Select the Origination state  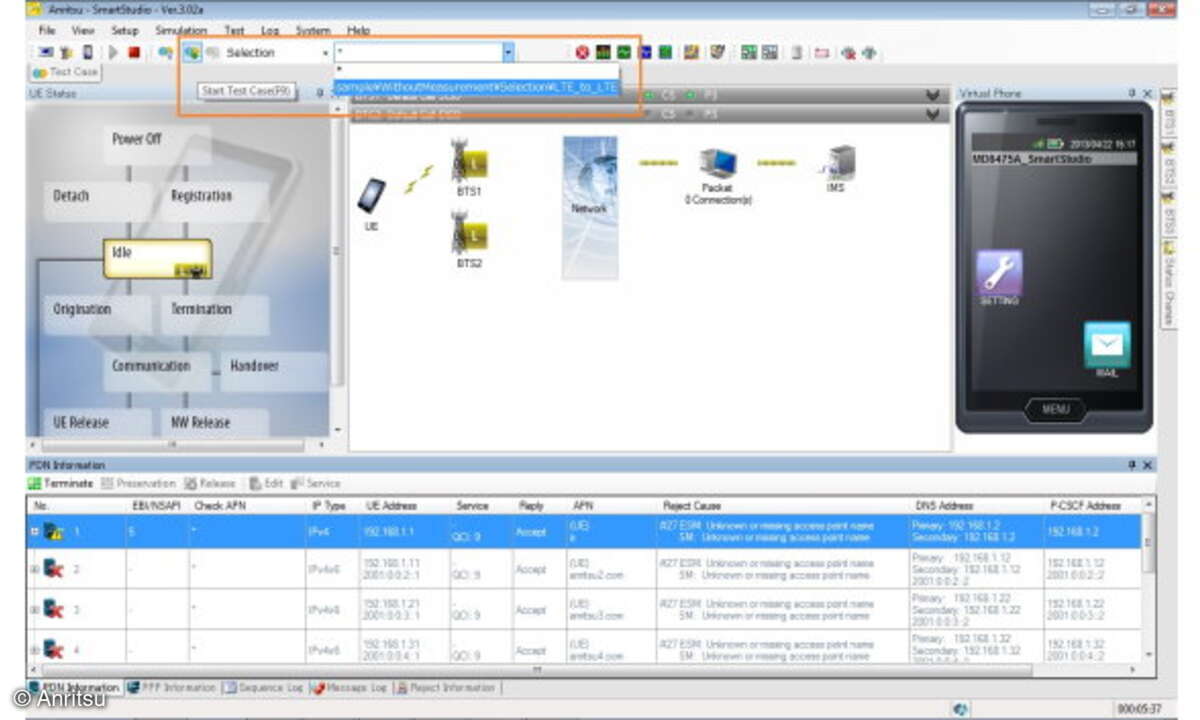pos(98,313)
